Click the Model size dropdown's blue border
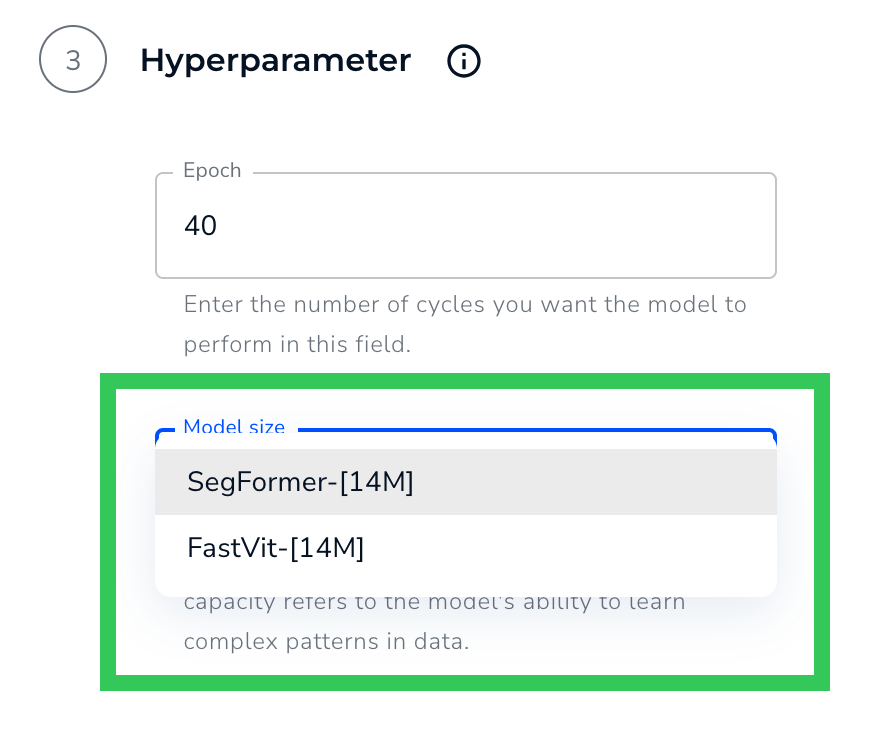Screen dimensions: 882x730 pyautogui.click(x=540, y=431)
